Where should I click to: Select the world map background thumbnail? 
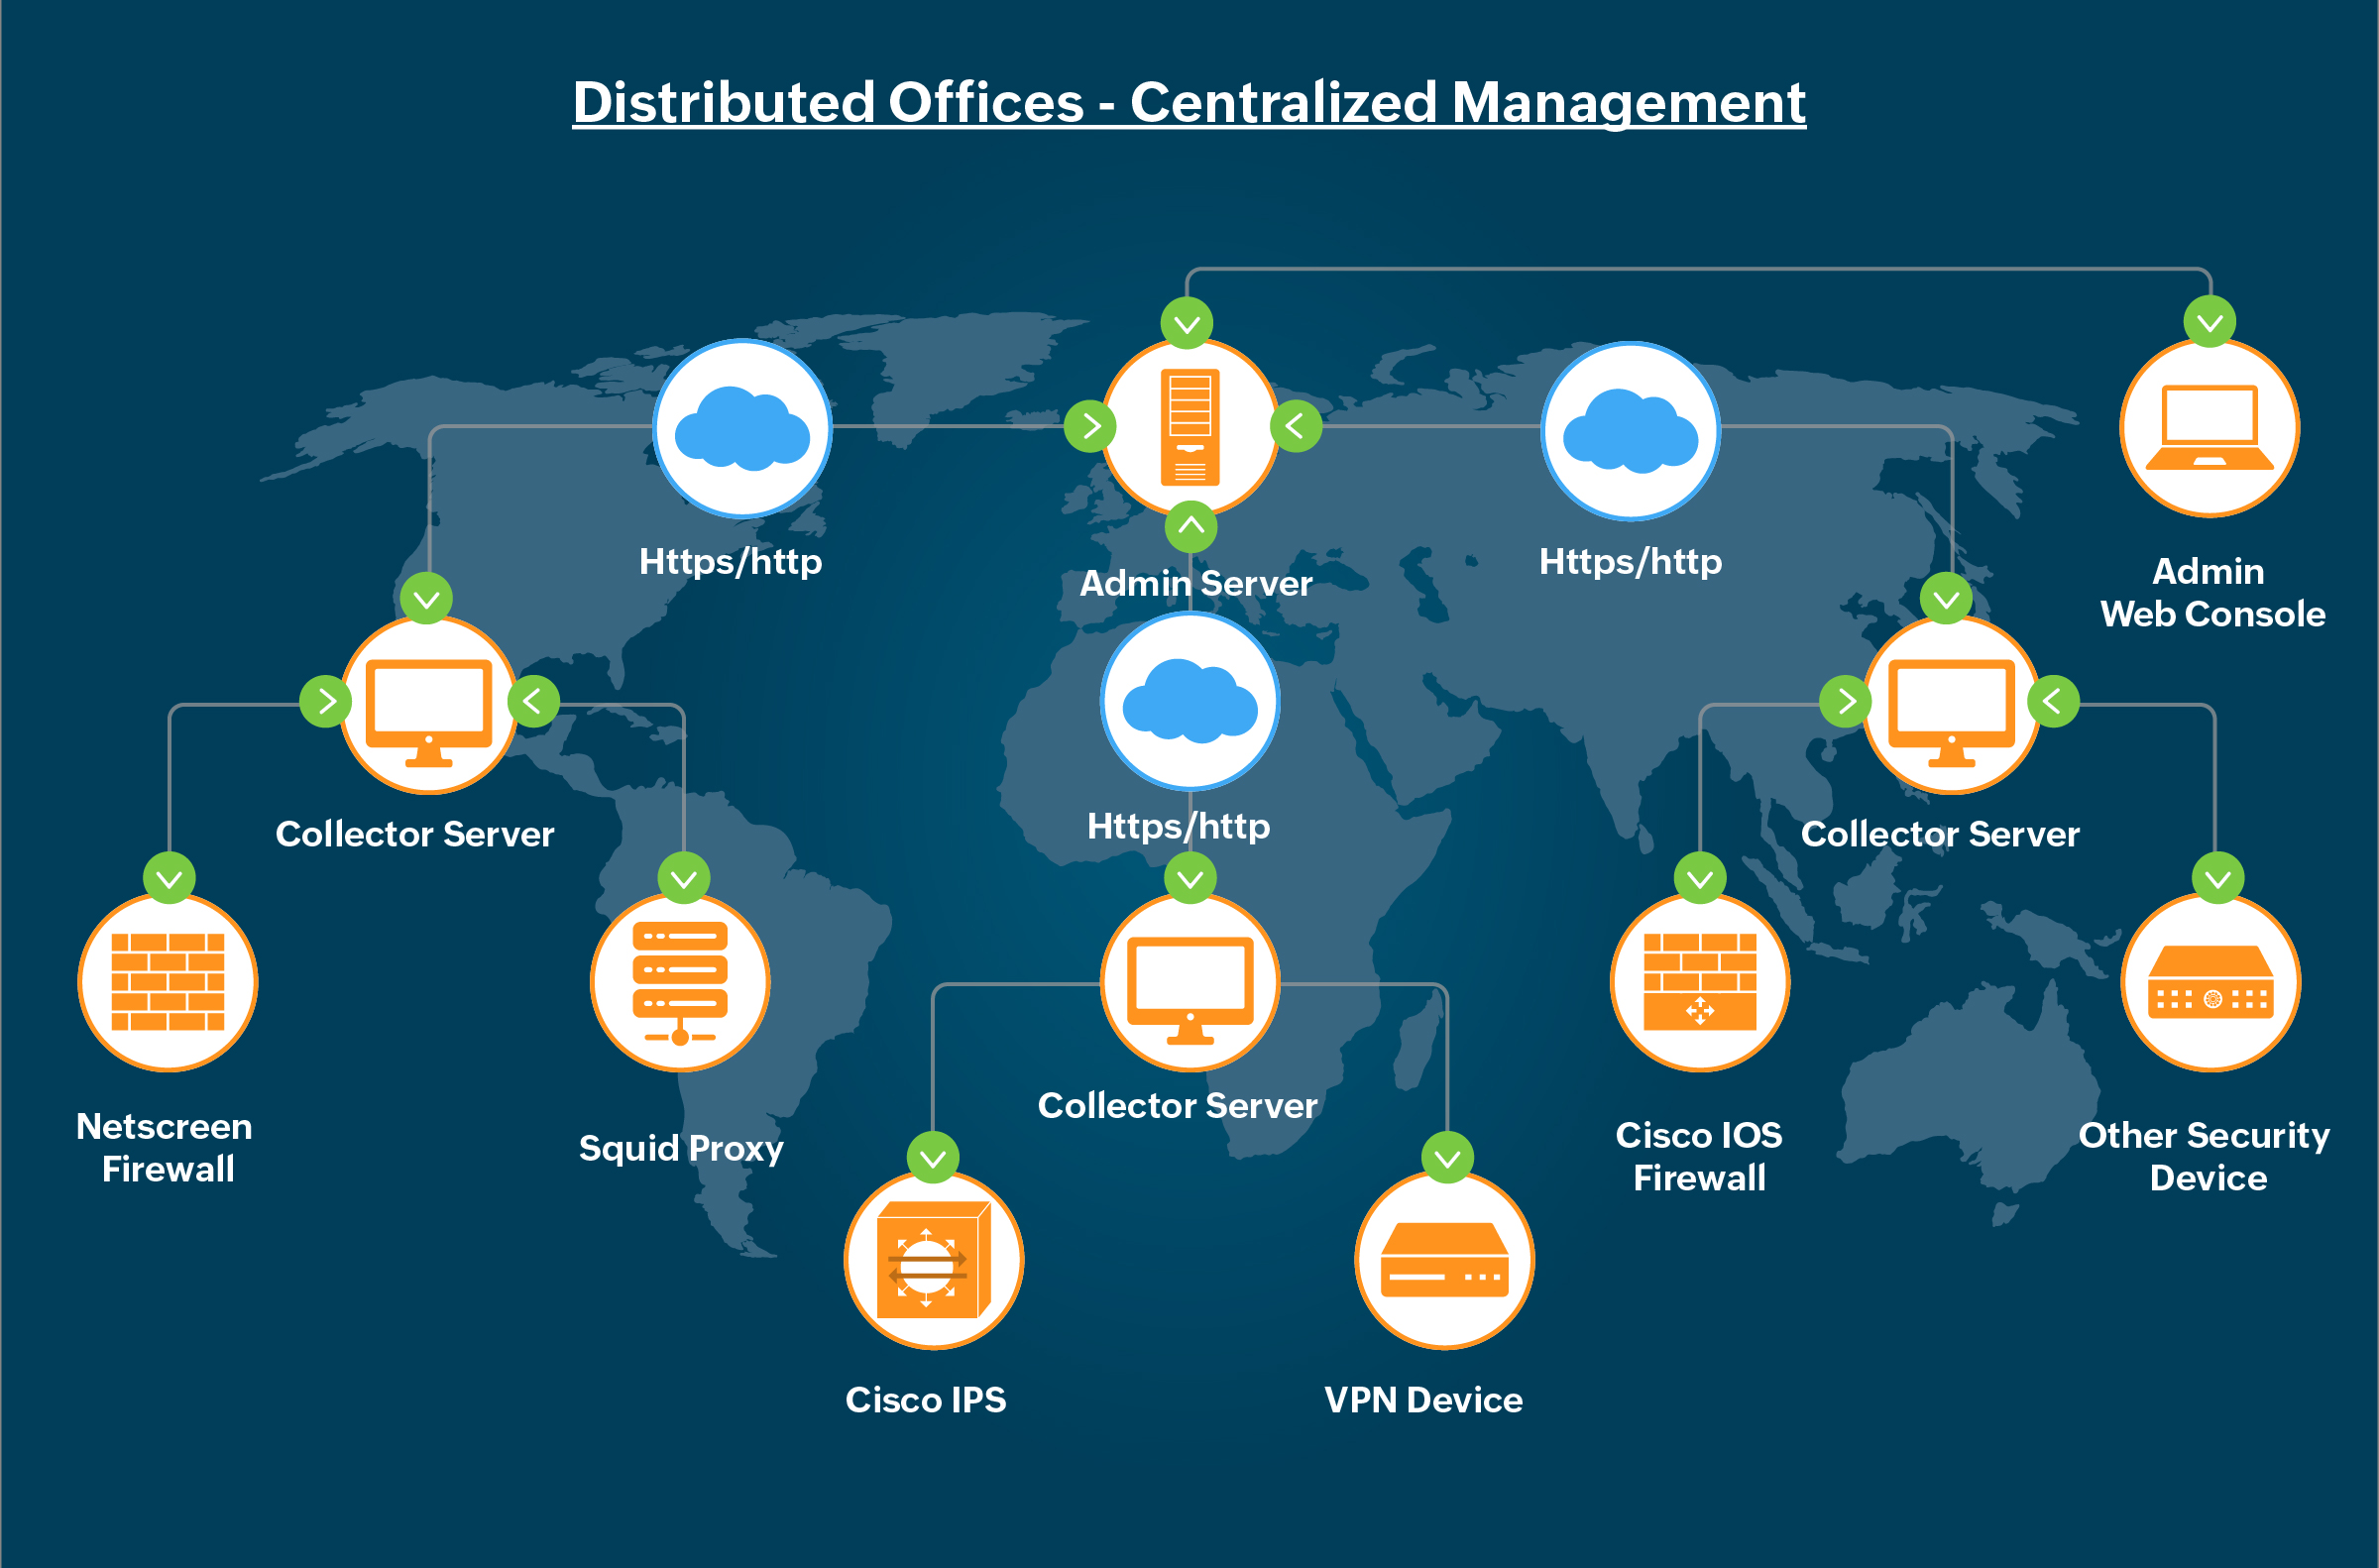click(x=1189, y=784)
